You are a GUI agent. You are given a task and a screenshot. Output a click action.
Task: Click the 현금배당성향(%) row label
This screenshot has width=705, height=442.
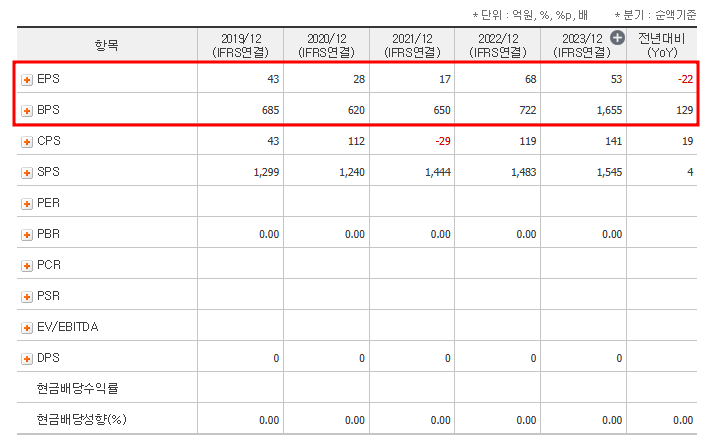coord(81,420)
